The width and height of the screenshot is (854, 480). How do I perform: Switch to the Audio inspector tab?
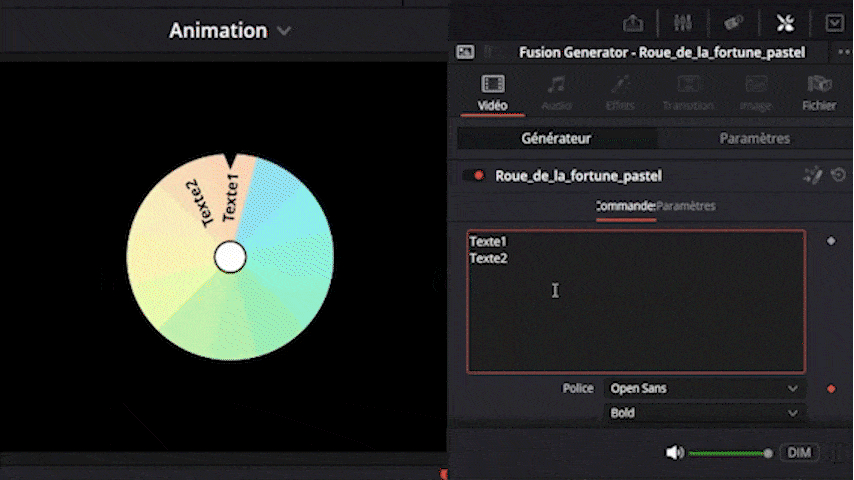point(556,93)
